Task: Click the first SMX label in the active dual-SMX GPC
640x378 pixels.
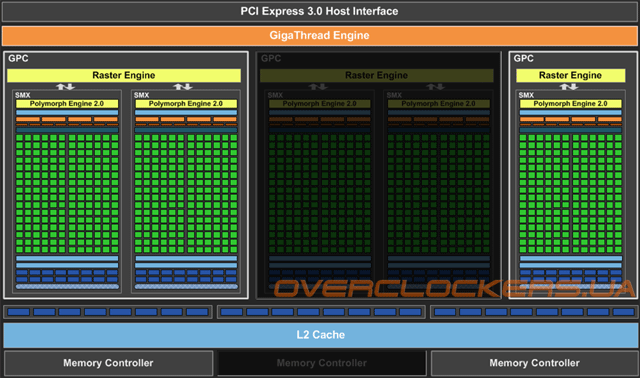Action: pyautogui.click(x=23, y=95)
